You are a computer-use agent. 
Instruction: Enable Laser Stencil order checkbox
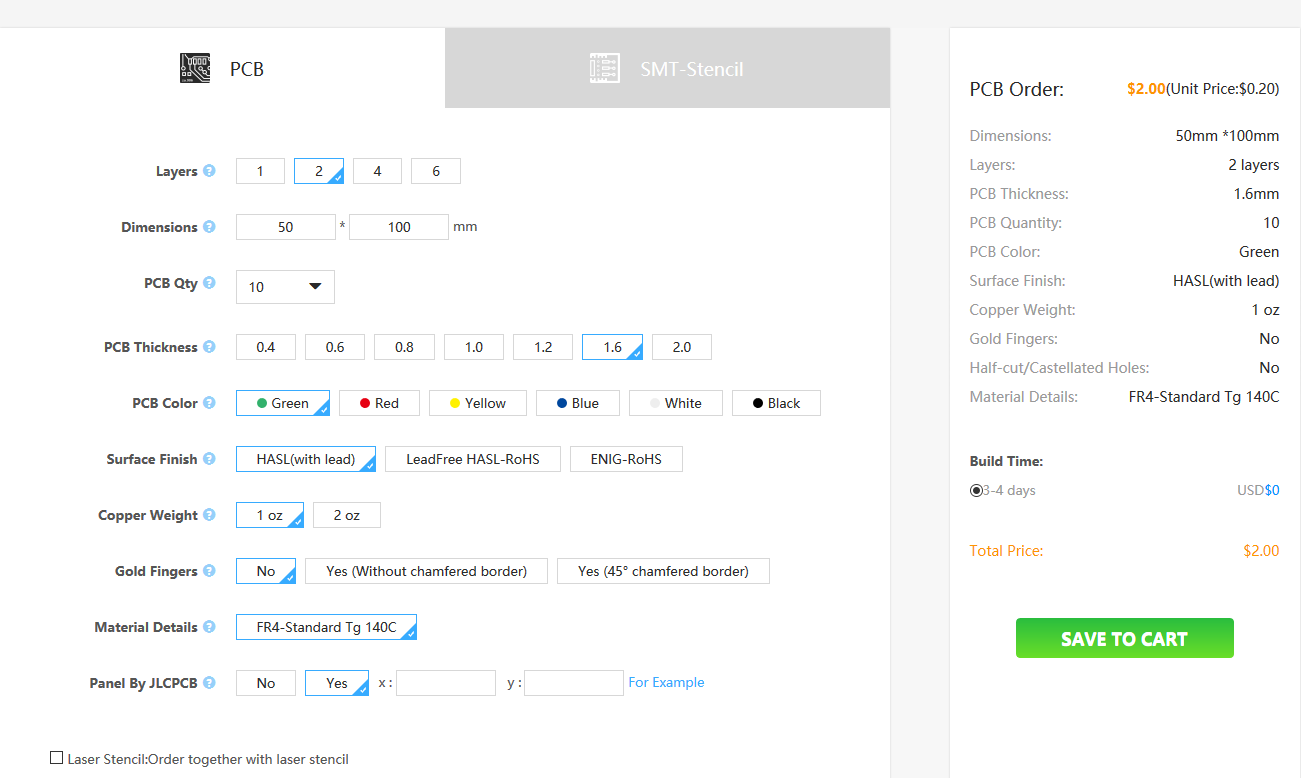(57, 758)
